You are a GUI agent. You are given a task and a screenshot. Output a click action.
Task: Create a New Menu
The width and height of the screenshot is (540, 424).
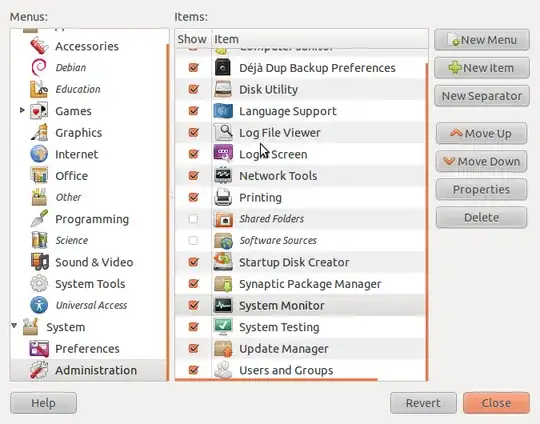click(482, 40)
